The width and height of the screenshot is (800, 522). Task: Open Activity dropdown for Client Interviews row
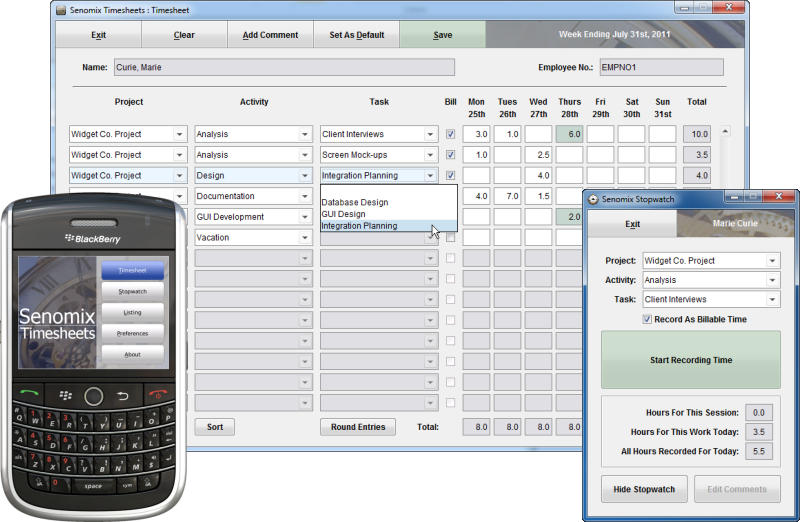pyautogui.click(x=305, y=134)
